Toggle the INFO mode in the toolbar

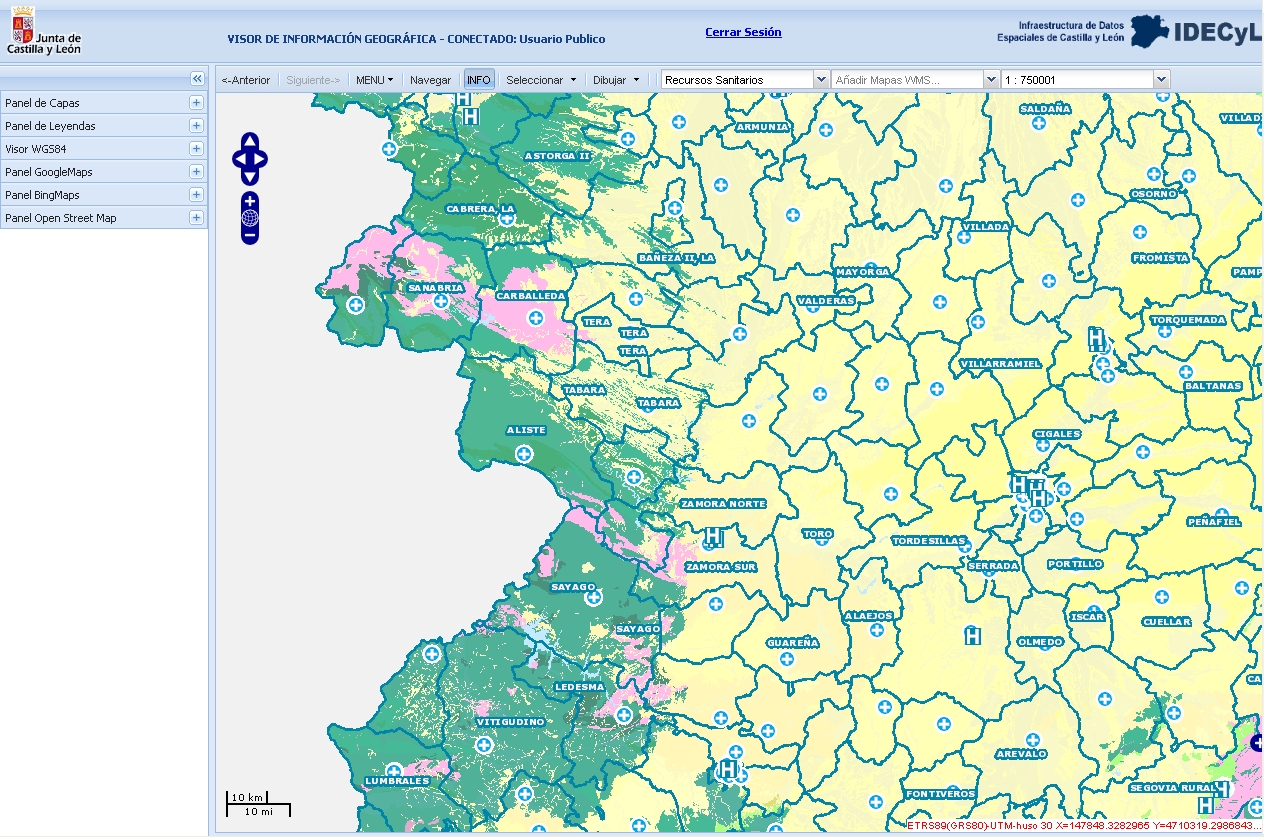click(x=479, y=78)
